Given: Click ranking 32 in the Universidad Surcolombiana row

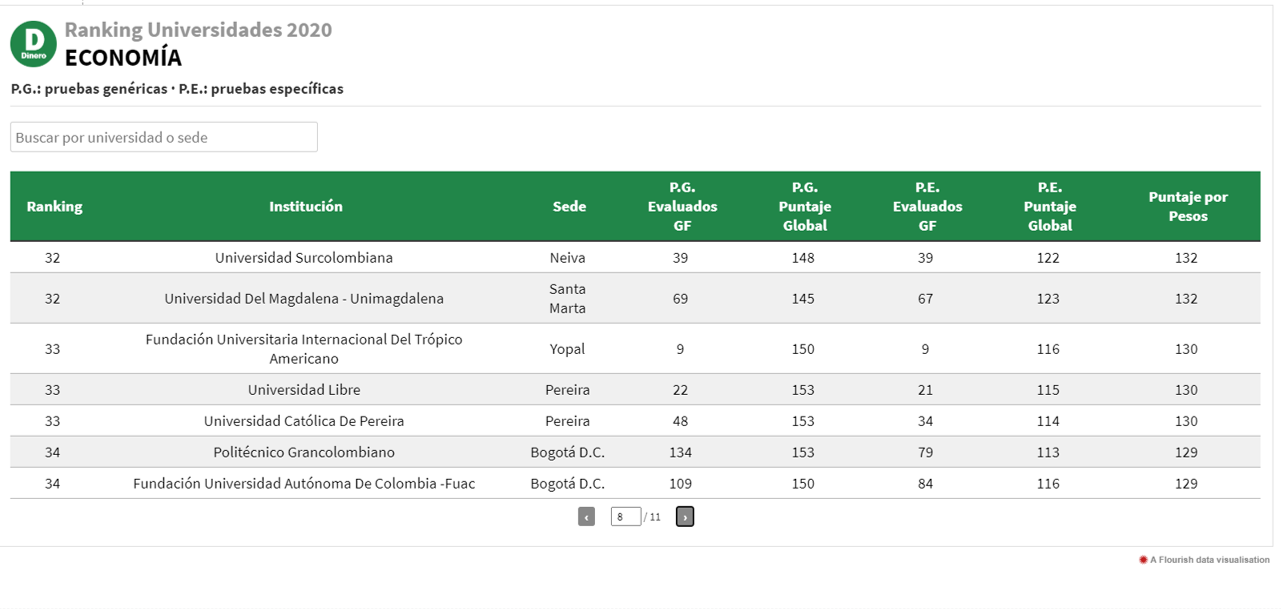Looking at the screenshot, I should point(53,258).
